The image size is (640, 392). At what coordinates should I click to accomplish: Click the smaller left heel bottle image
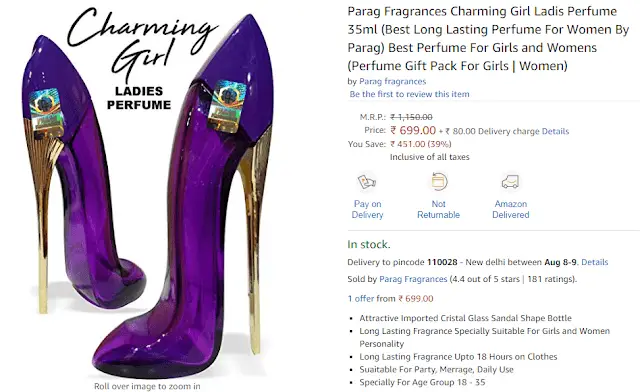[x=82, y=174]
